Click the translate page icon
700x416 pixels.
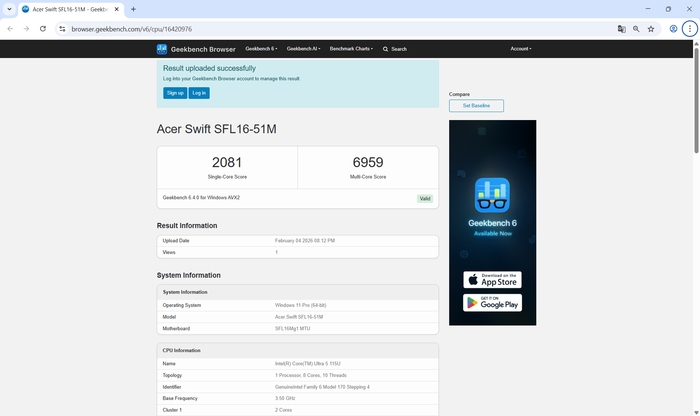(621, 29)
